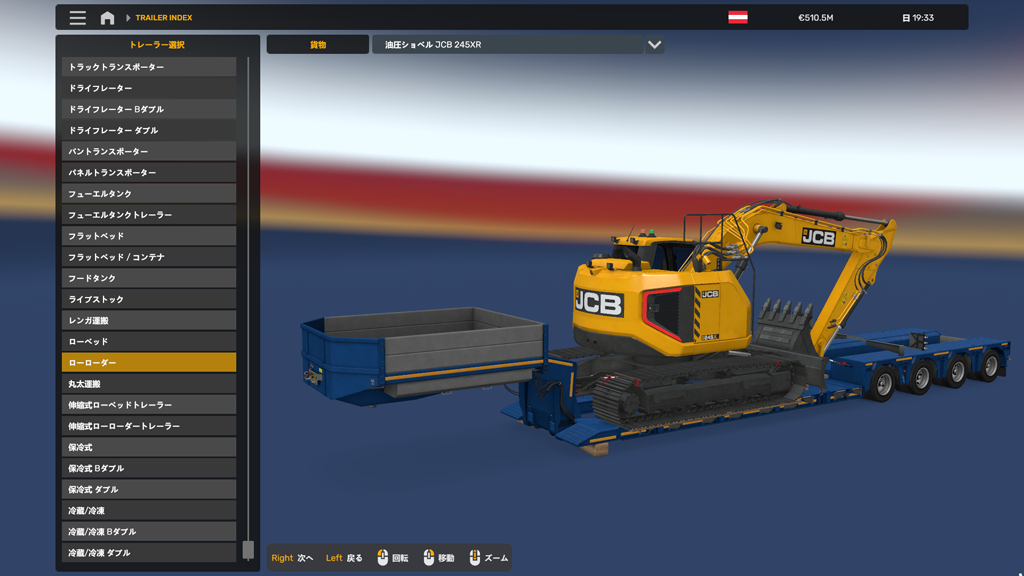The width and height of the screenshot is (1024, 576).
Task: Click the Austrian flag icon
Action: (738, 17)
